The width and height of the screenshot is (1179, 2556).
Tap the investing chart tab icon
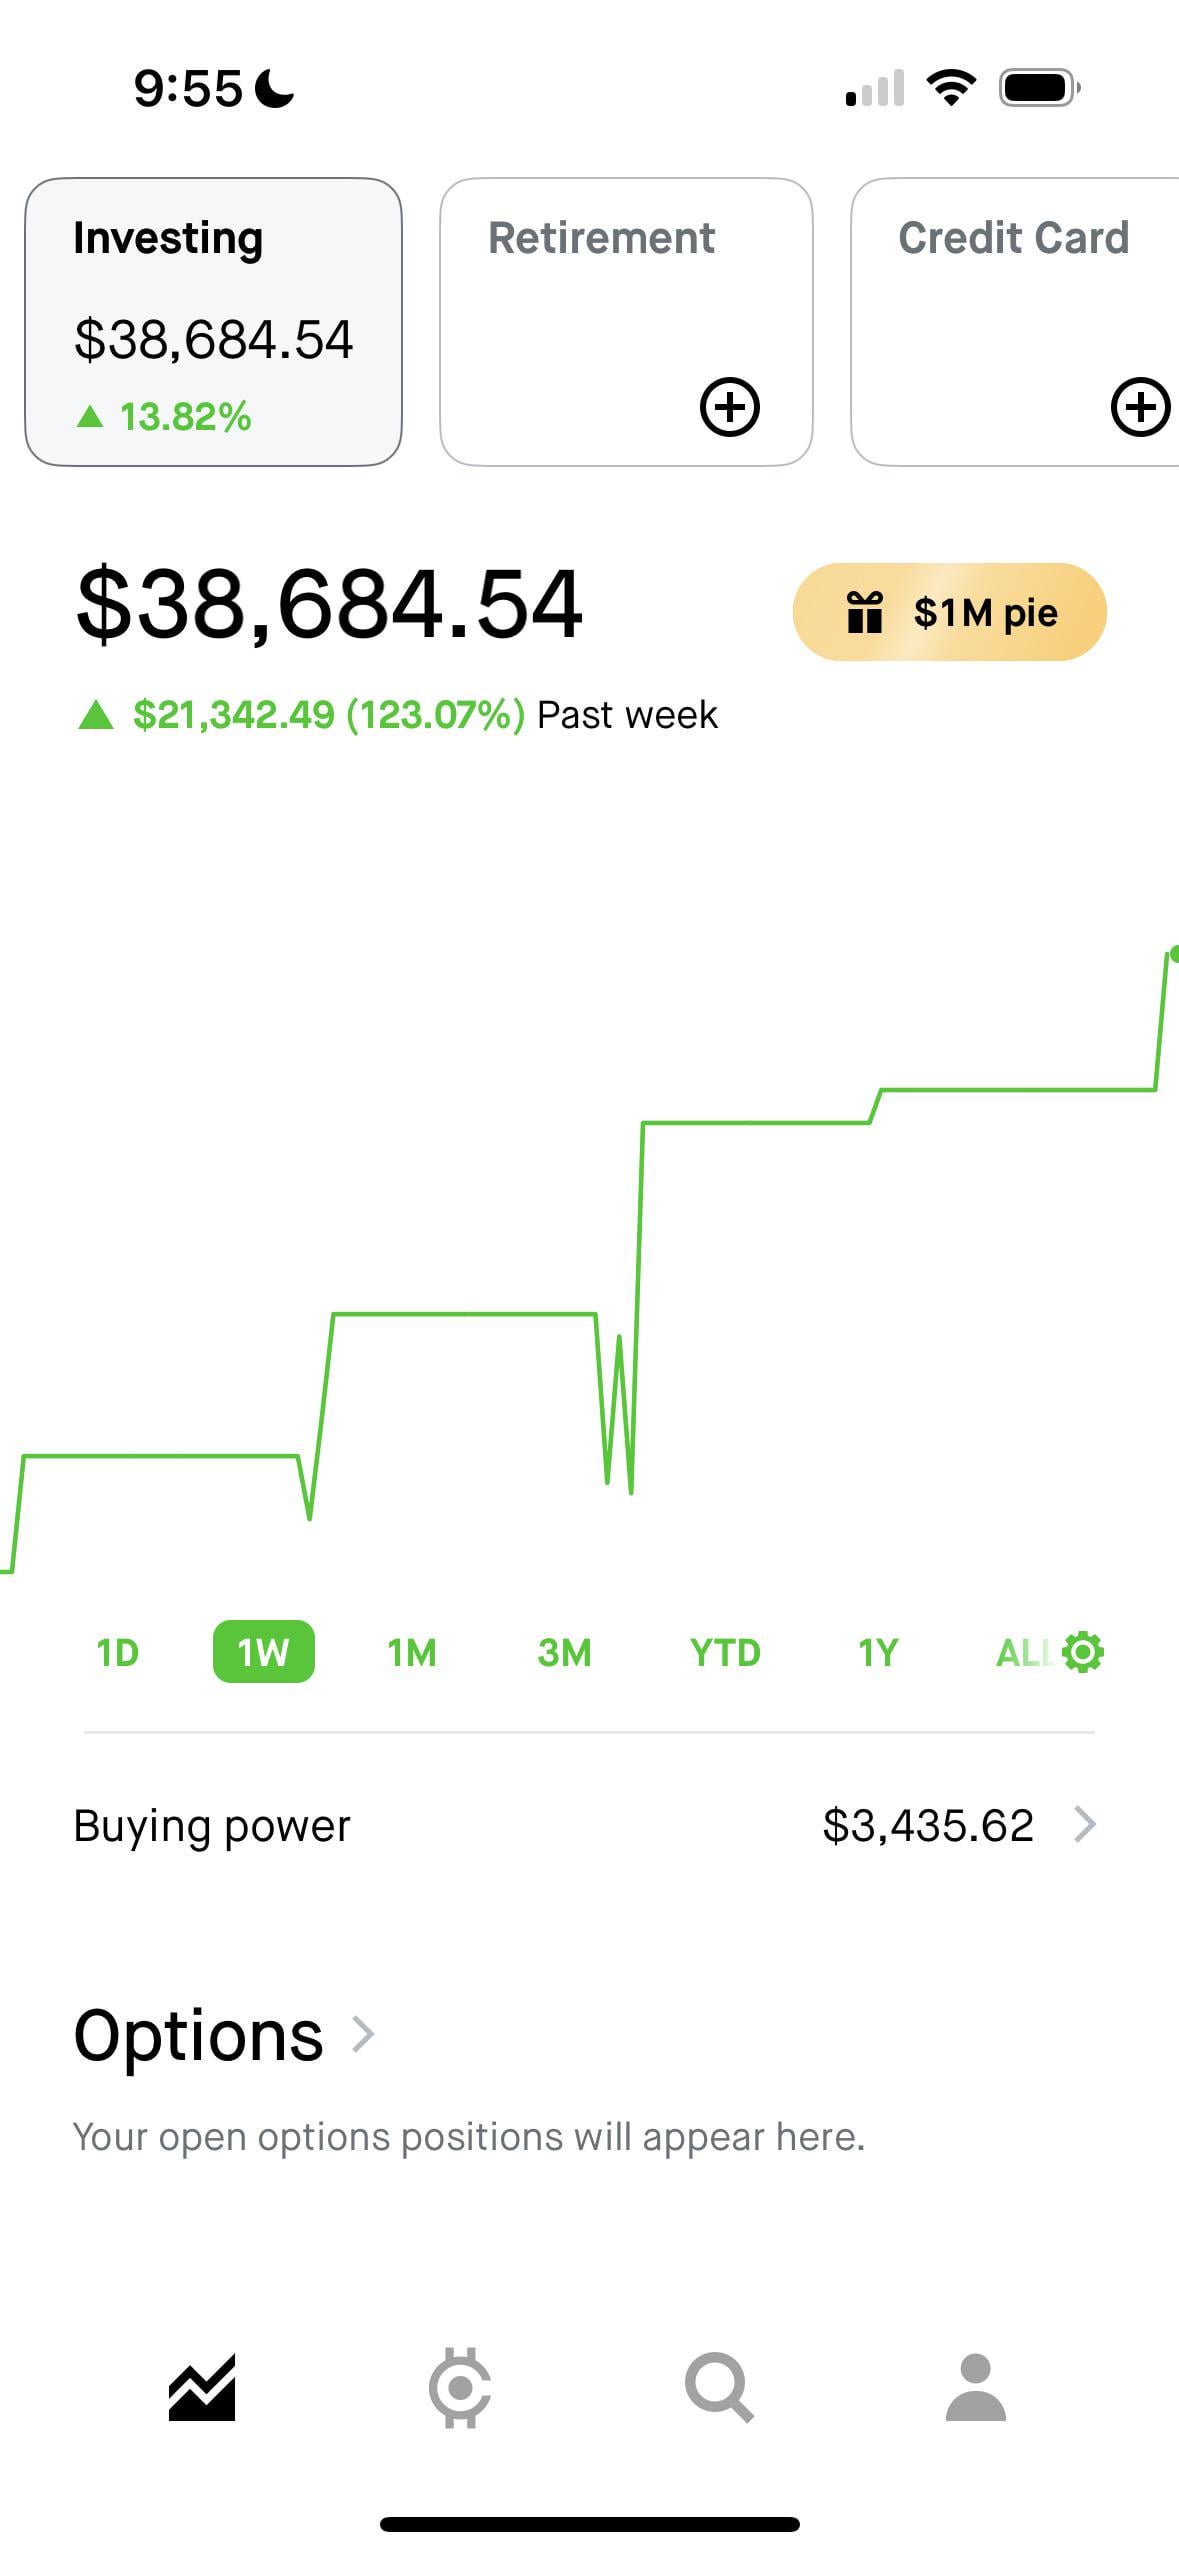pyautogui.click(x=202, y=2388)
